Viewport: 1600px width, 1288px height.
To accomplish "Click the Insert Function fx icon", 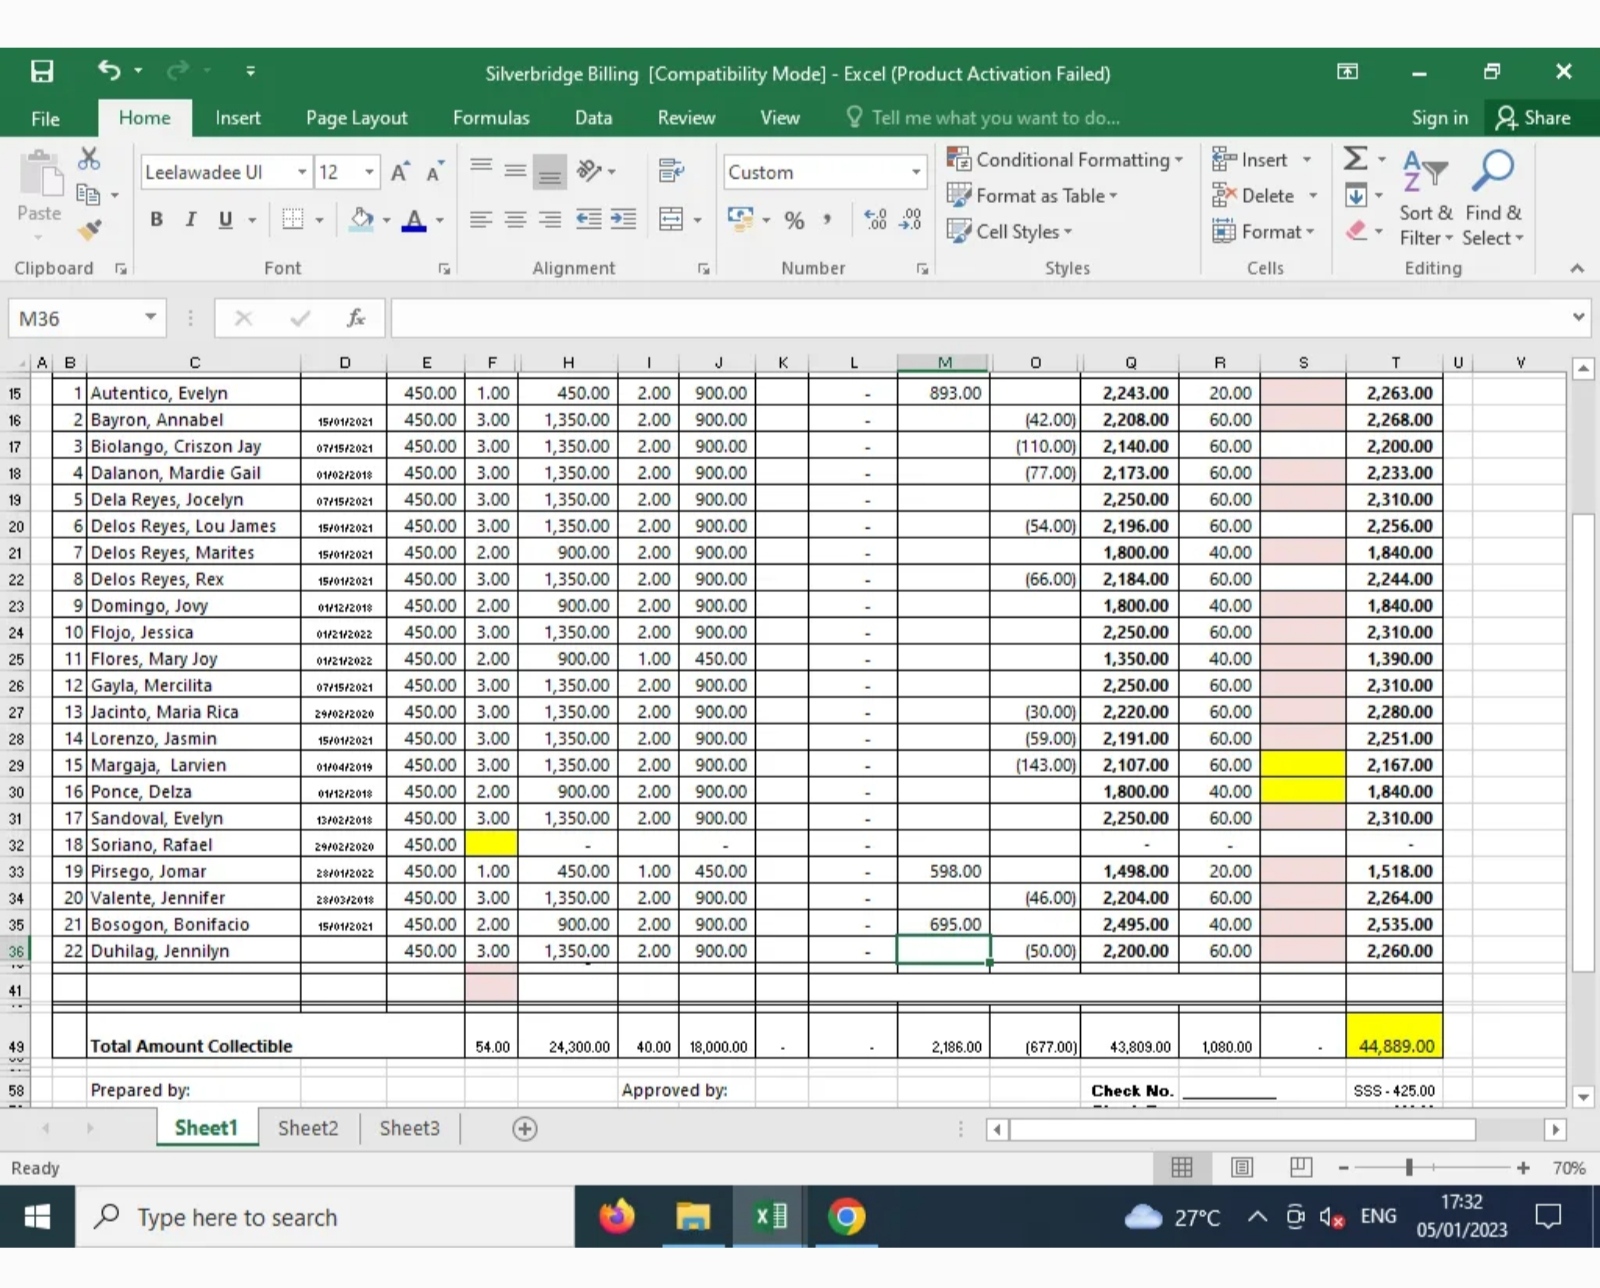I will (x=355, y=318).
